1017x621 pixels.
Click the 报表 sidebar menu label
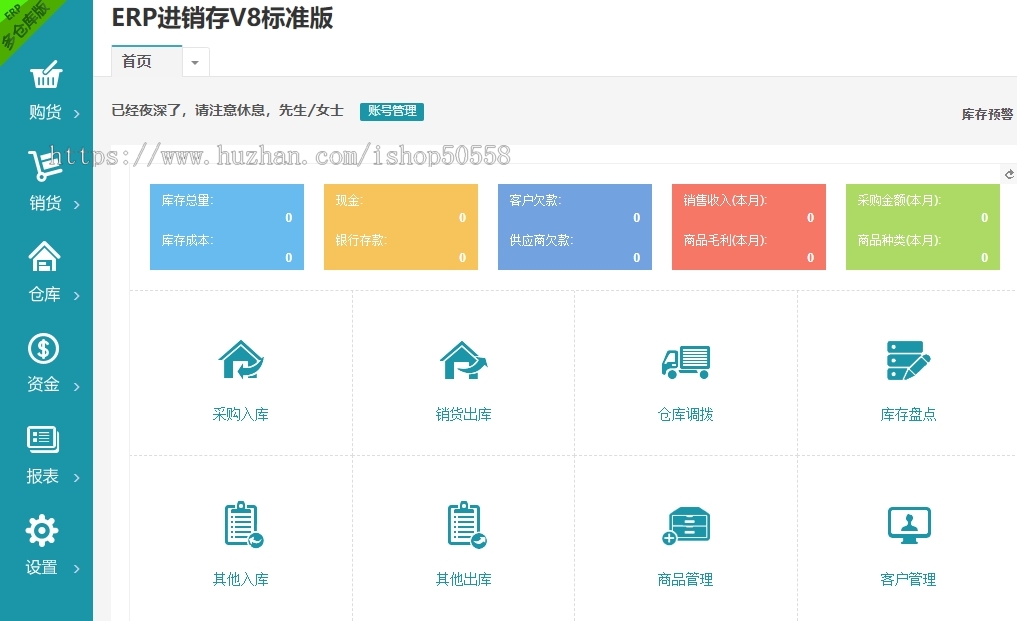42,476
